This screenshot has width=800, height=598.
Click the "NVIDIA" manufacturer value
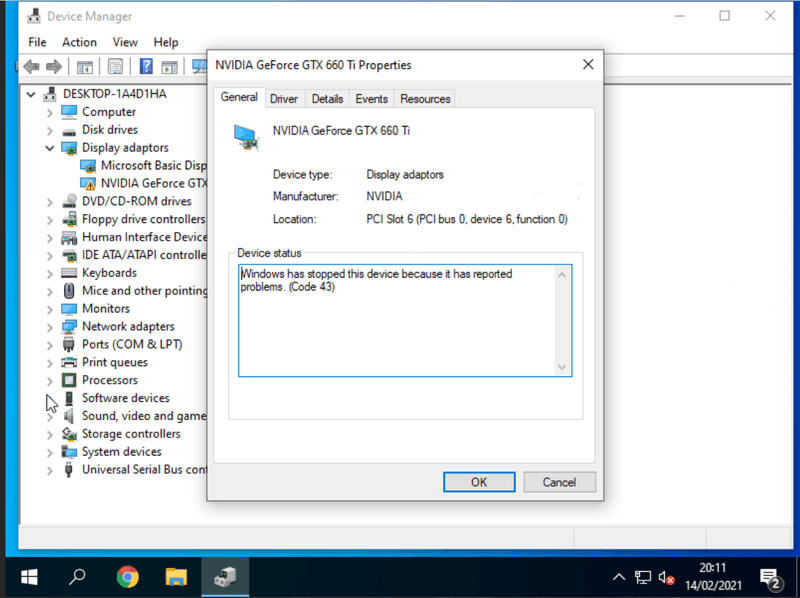click(384, 196)
